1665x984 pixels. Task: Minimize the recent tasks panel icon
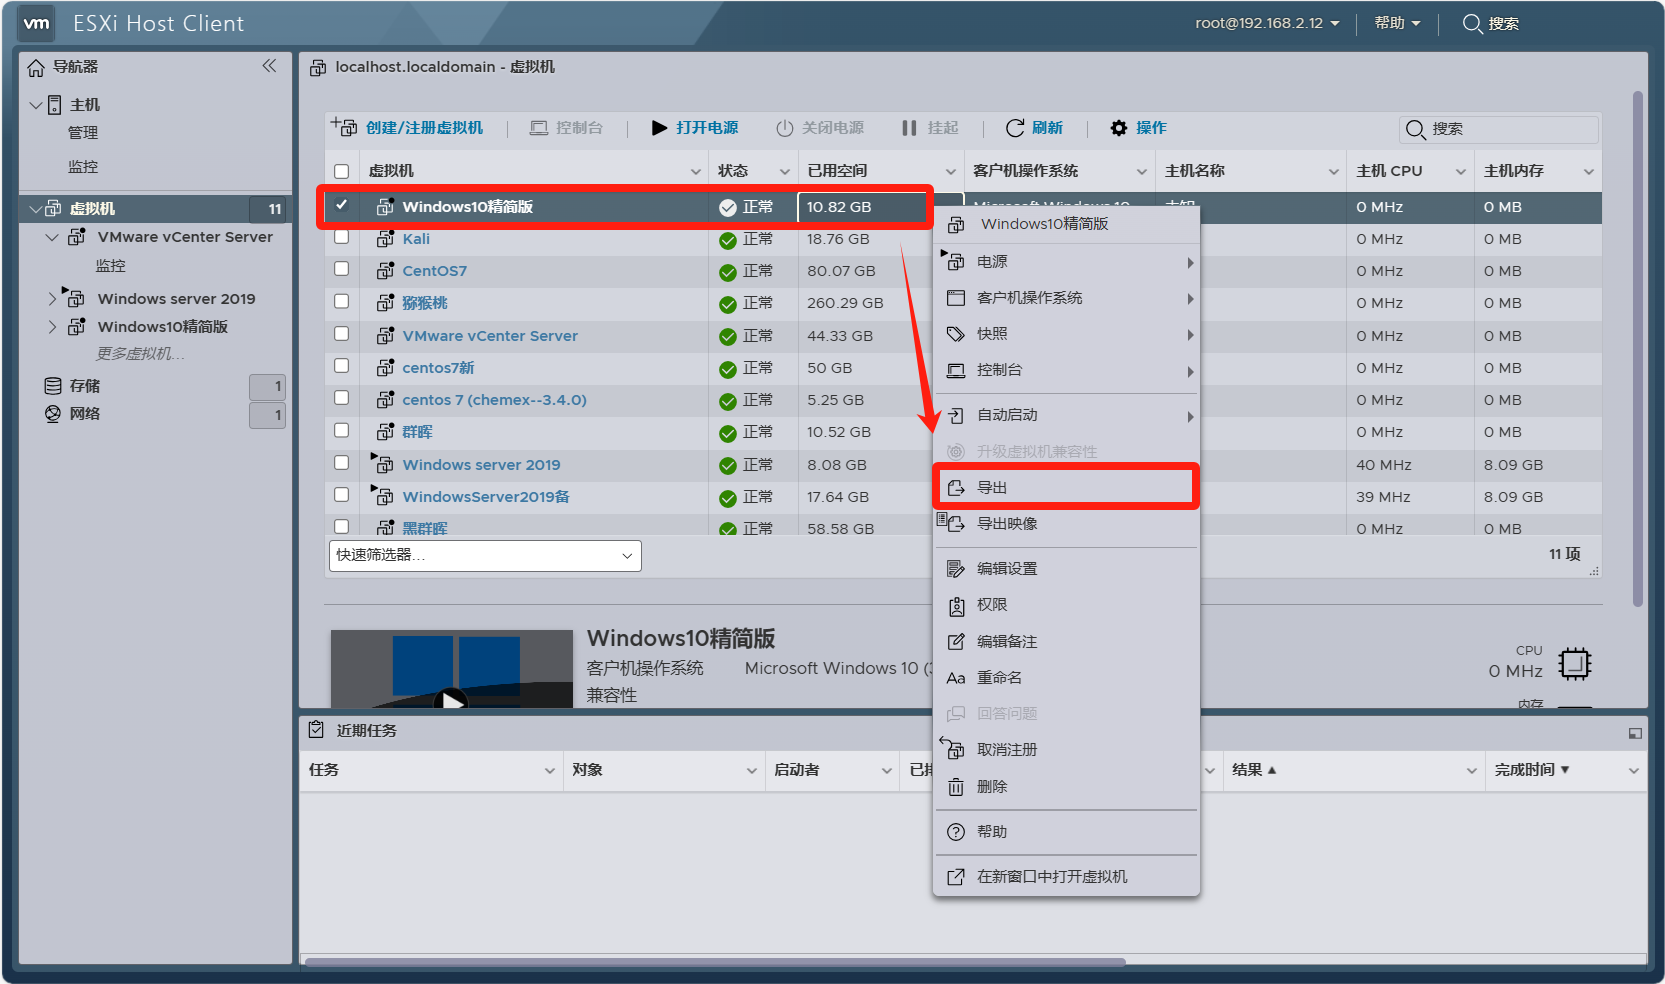[x=1635, y=733]
